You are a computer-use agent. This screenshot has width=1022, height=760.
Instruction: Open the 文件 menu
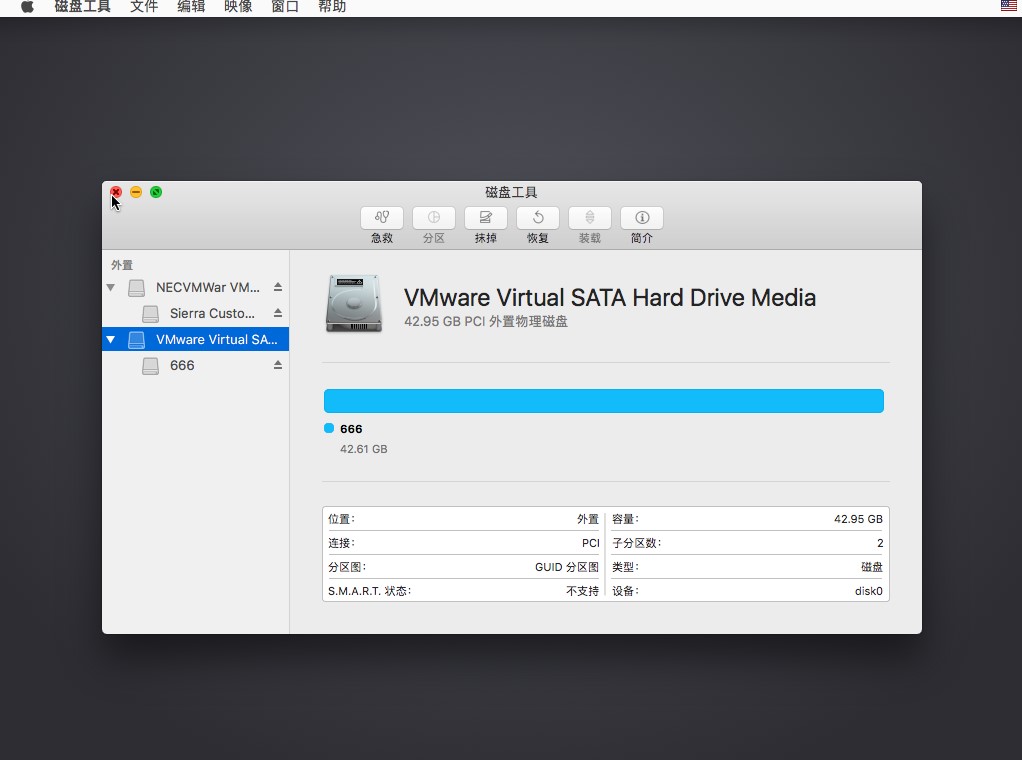144,7
